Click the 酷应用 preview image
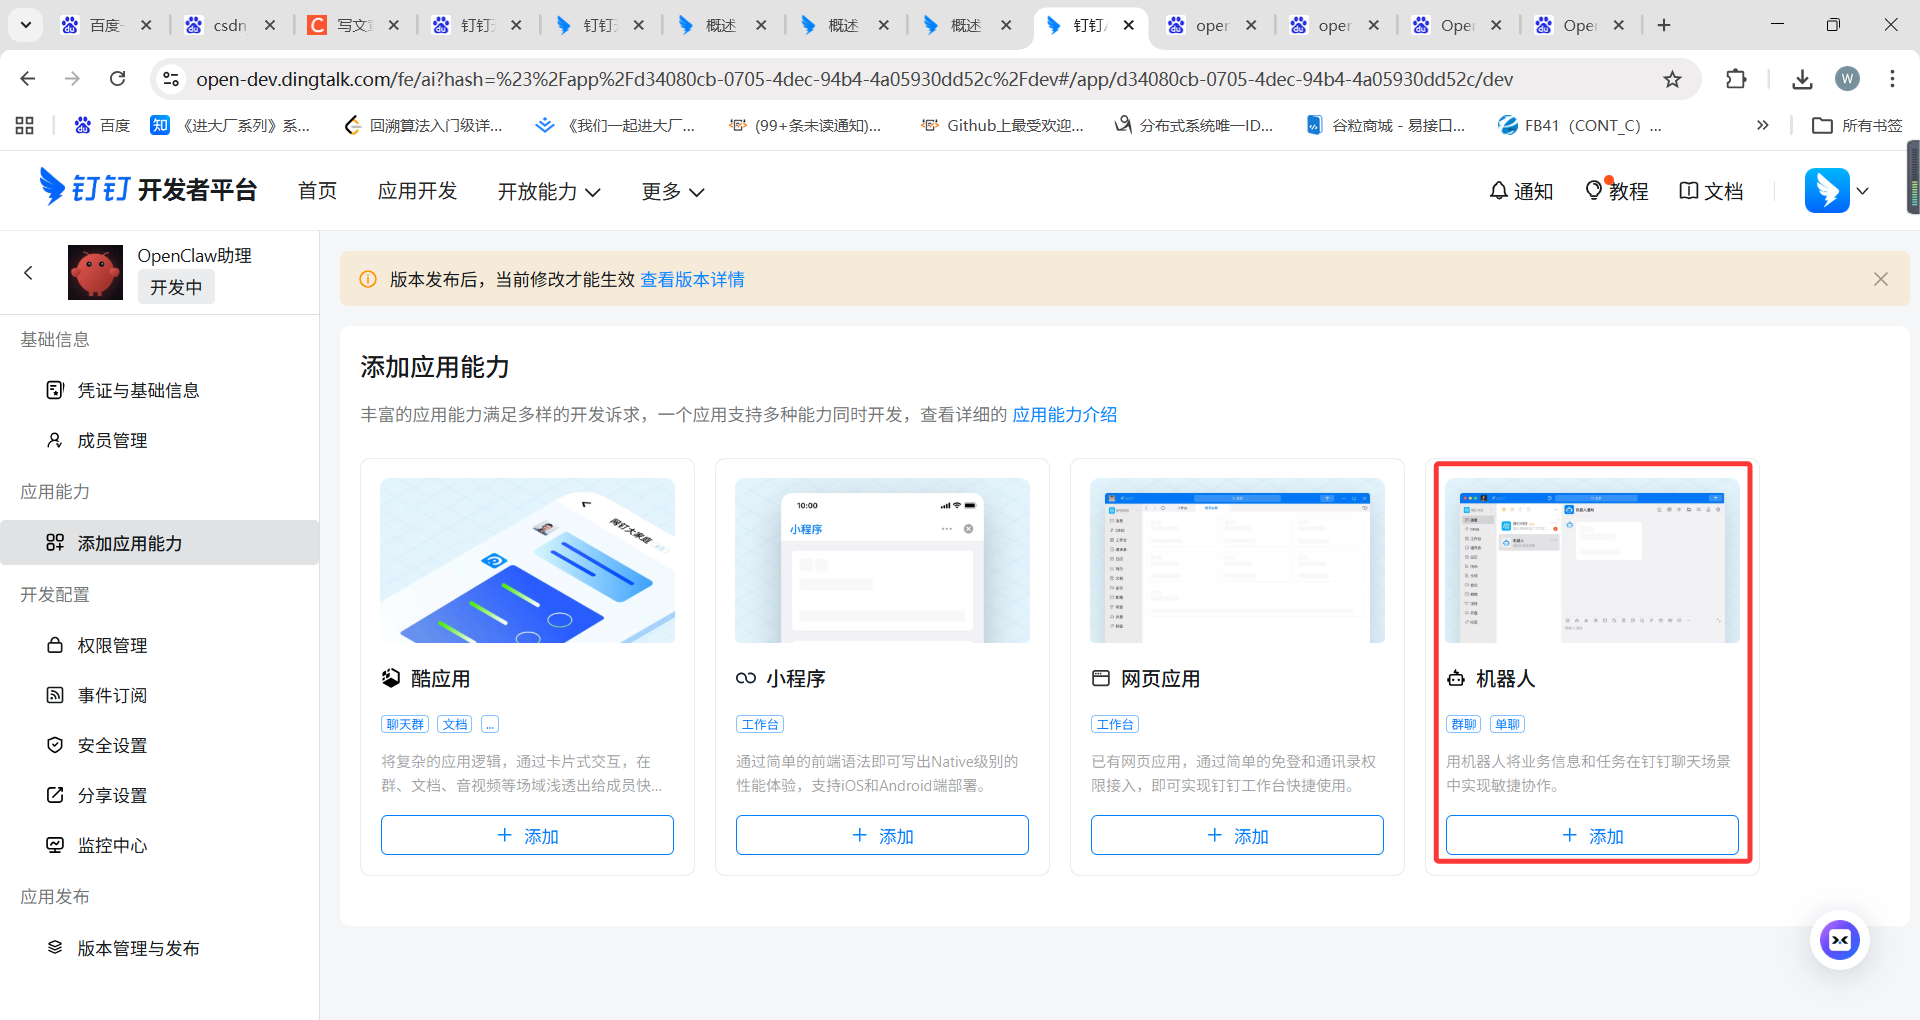The width and height of the screenshot is (1920, 1020). click(527, 560)
